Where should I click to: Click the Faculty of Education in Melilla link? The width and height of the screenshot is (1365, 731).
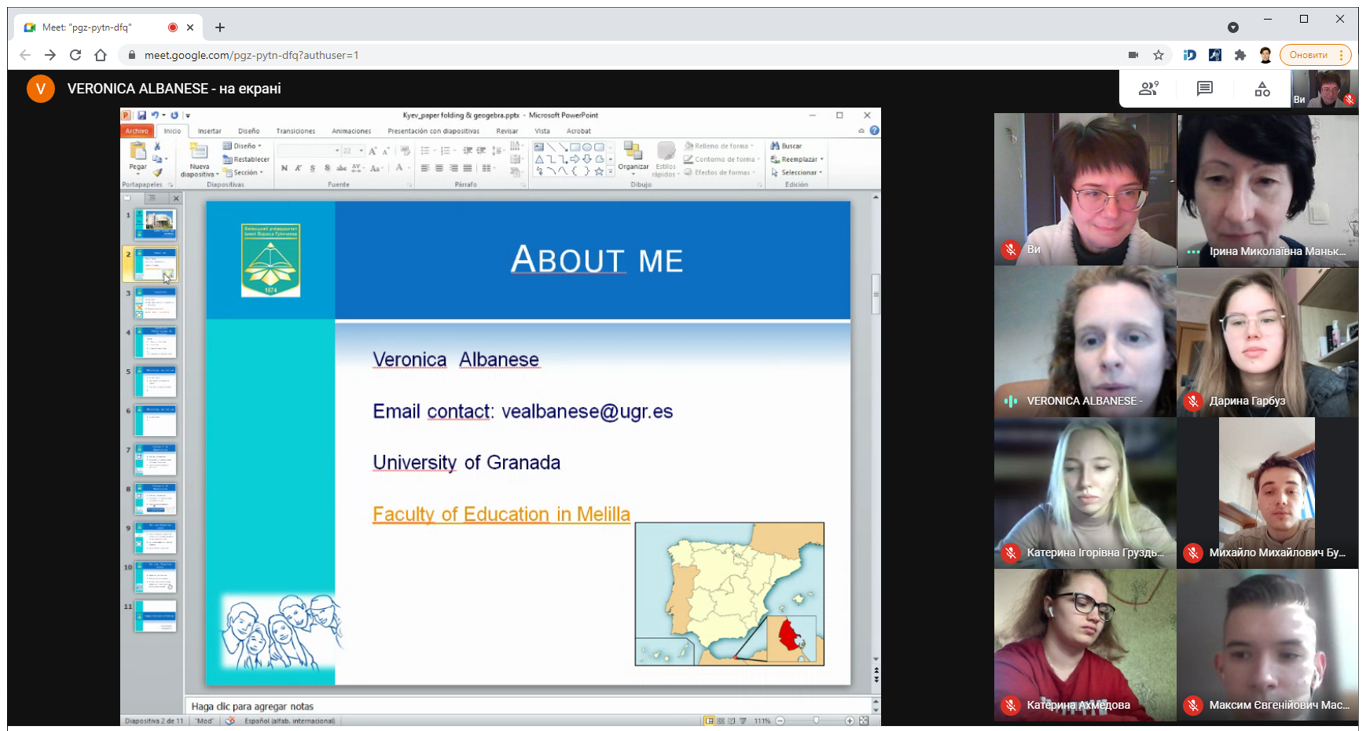(501, 514)
